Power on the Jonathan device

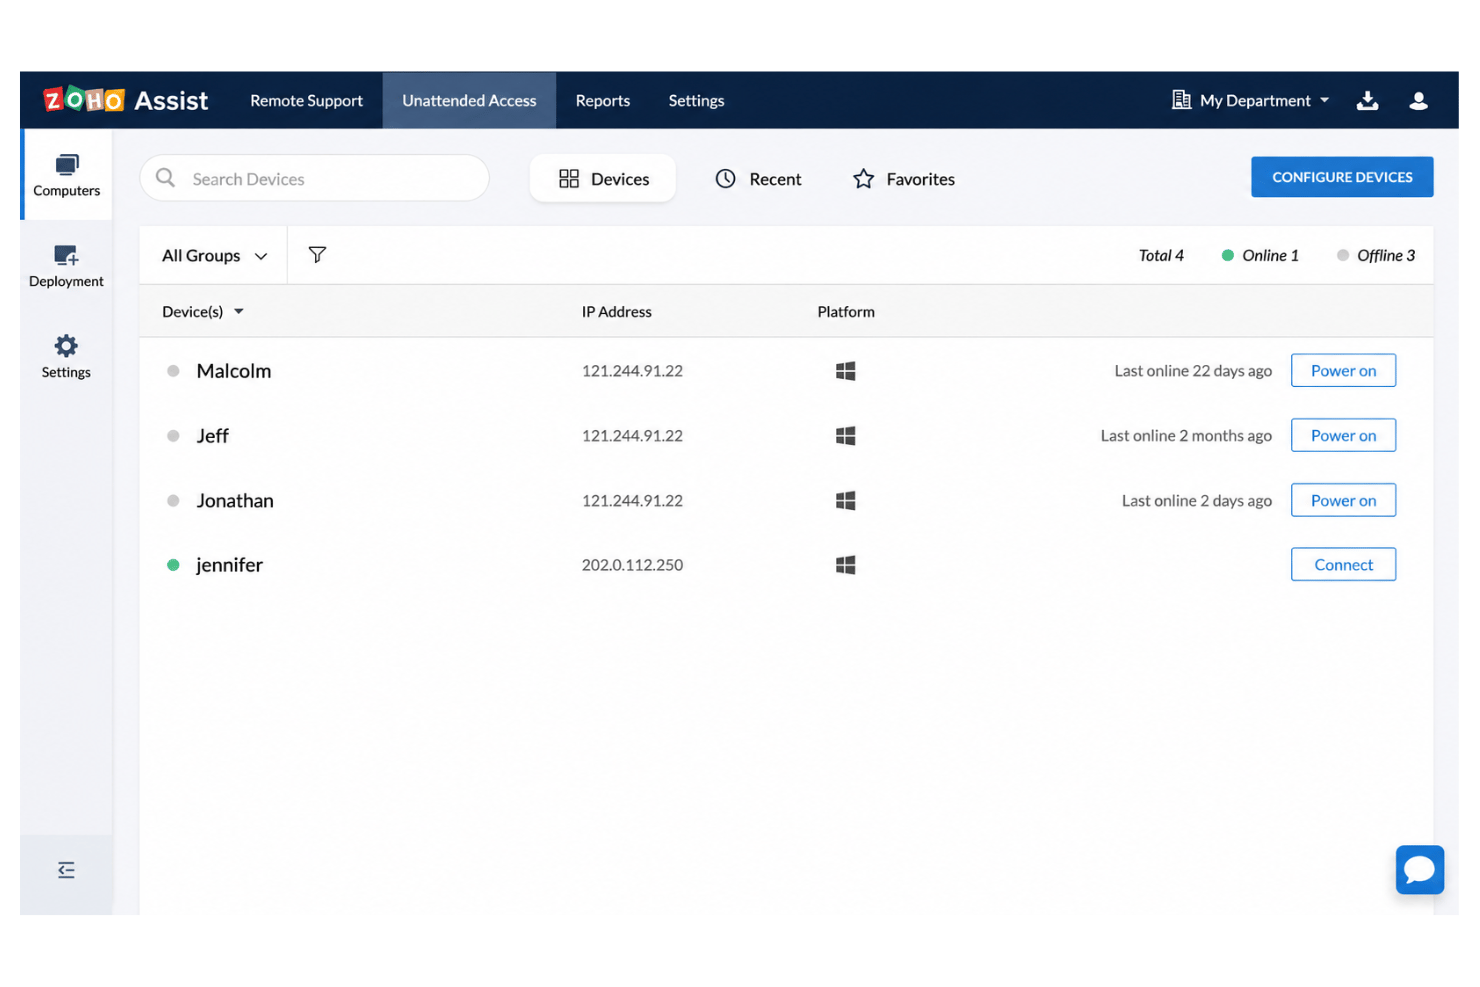click(x=1343, y=501)
